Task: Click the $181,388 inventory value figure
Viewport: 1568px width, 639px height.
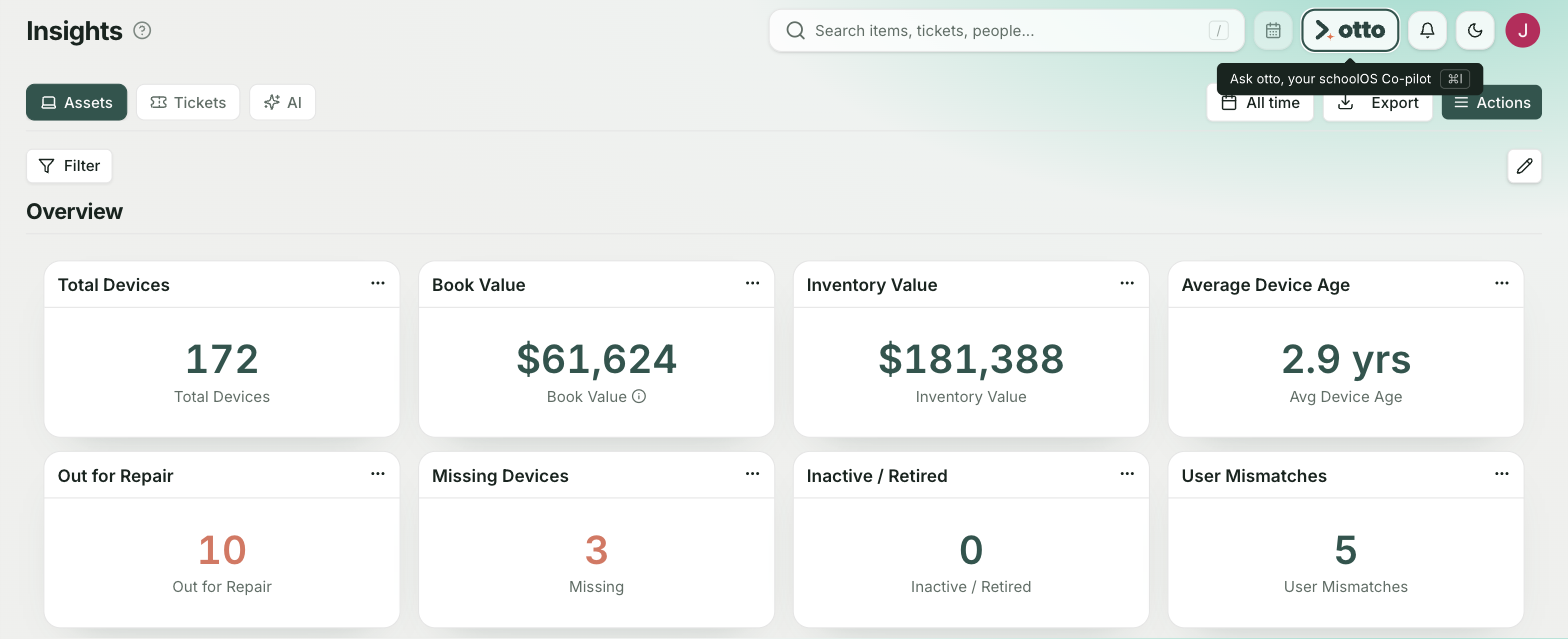Action: point(971,359)
